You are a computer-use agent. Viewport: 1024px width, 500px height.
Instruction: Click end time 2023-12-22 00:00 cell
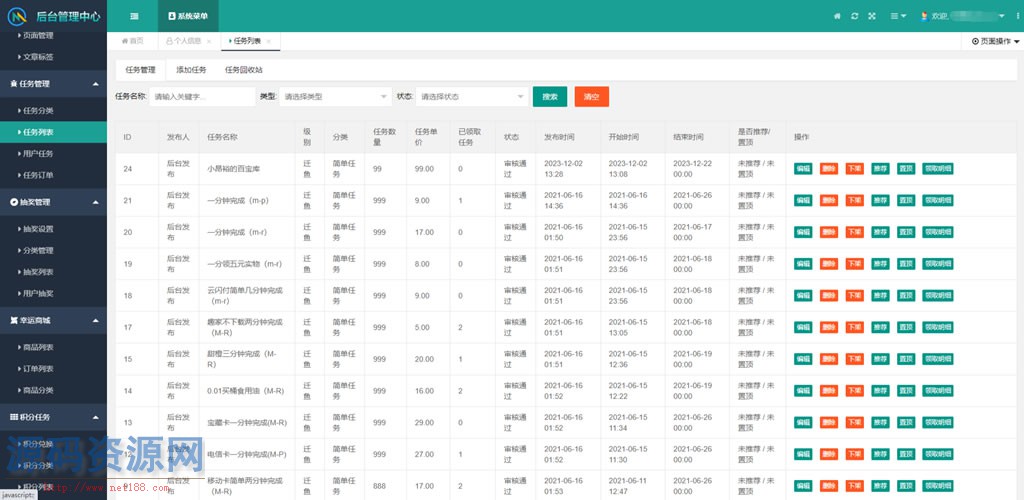(695, 169)
